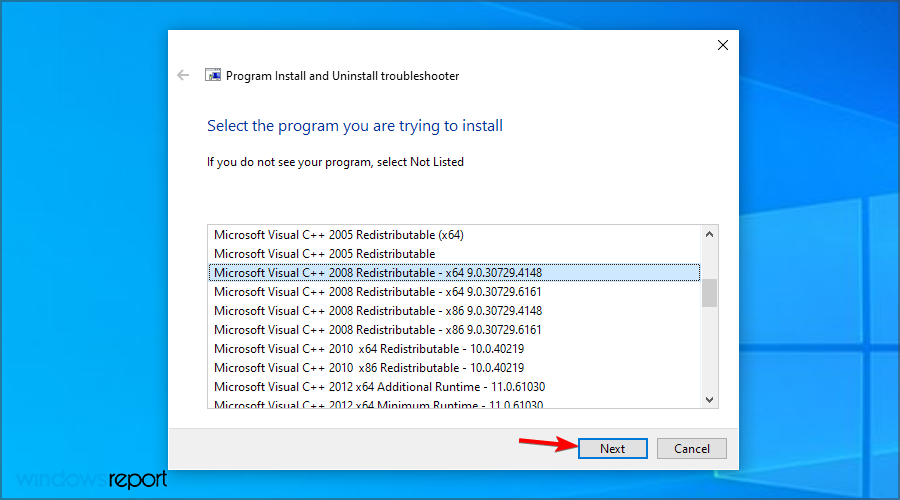Click the scrollbar track below the thumb

pyautogui.click(x=709, y=349)
